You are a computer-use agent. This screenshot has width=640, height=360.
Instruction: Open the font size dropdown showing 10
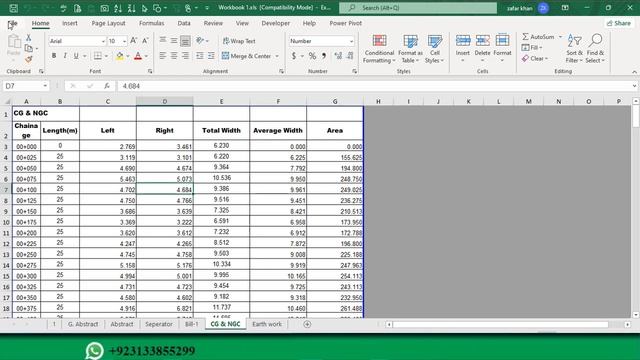pyautogui.click(x=124, y=41)
